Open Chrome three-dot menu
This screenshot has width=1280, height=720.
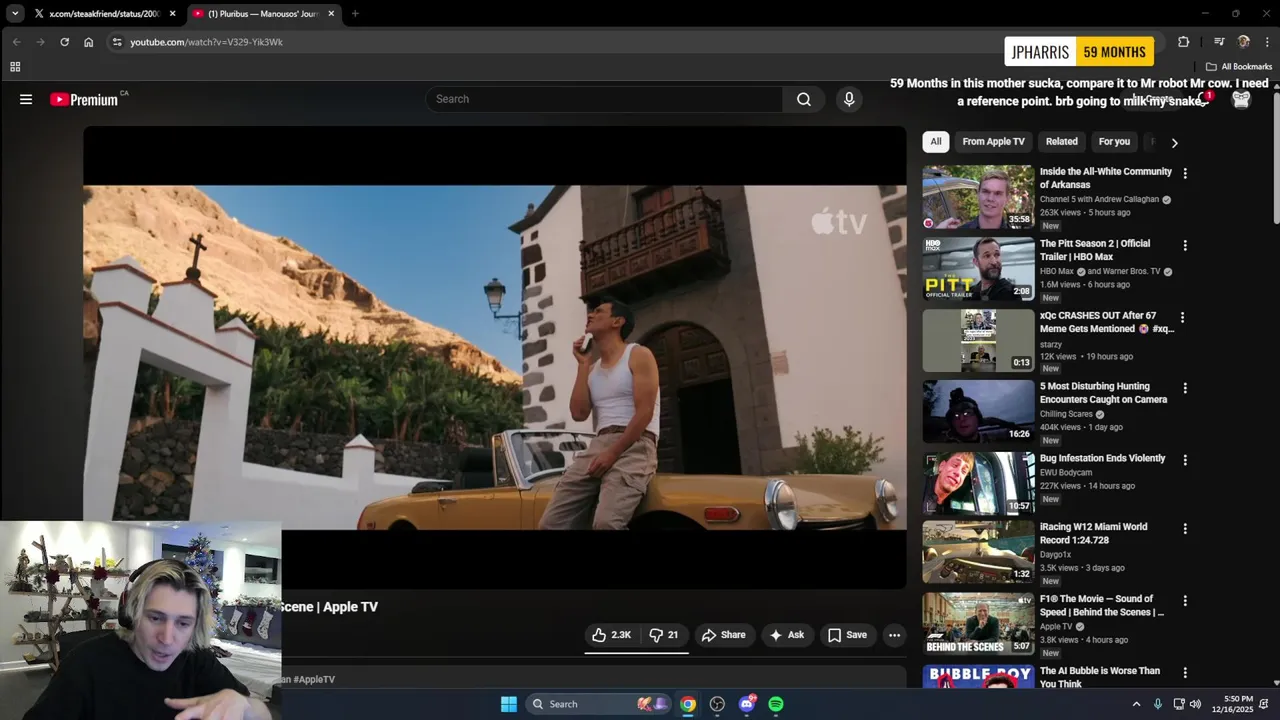click(1267, 42)
